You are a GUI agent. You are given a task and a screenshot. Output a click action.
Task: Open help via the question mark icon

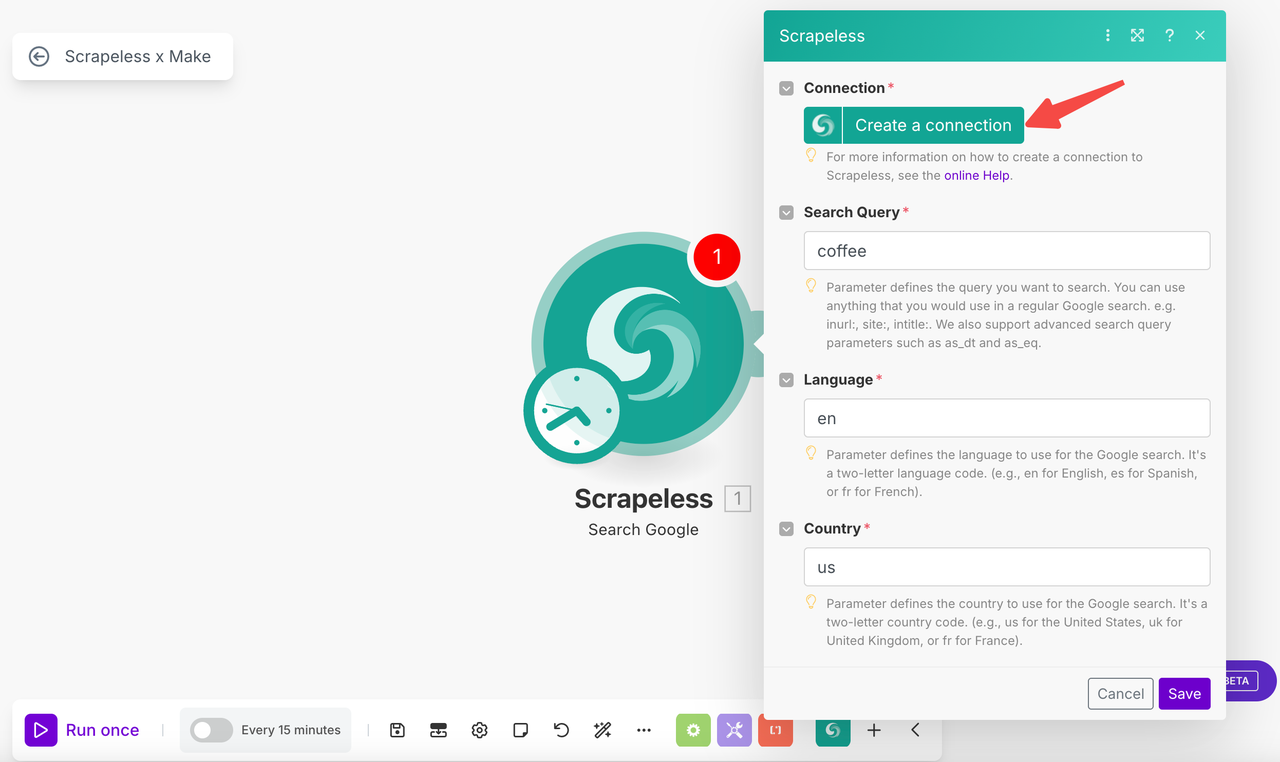tap(1169, 35)
